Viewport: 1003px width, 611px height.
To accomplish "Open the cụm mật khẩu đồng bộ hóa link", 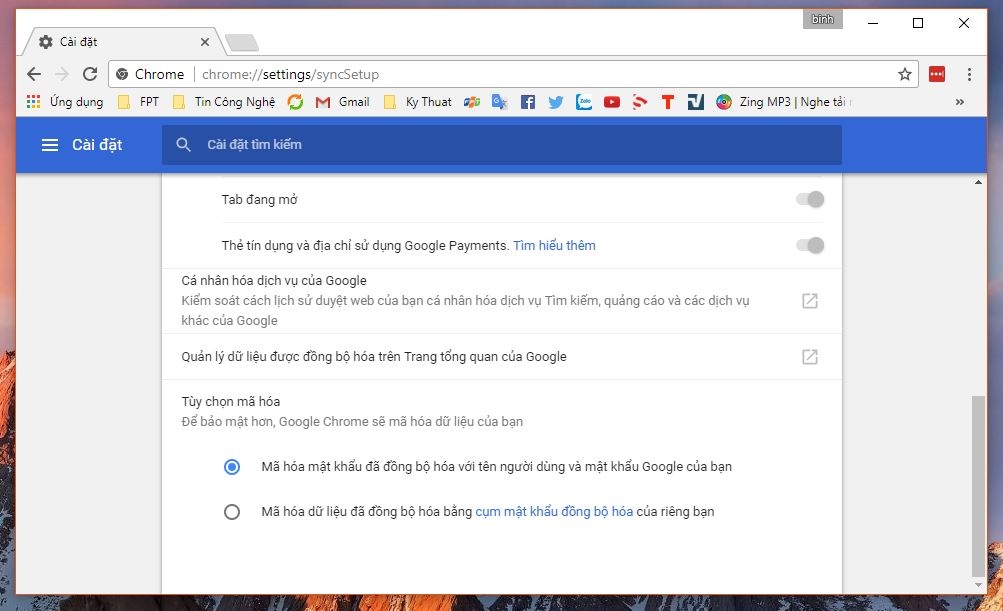I will click(554, 512).
